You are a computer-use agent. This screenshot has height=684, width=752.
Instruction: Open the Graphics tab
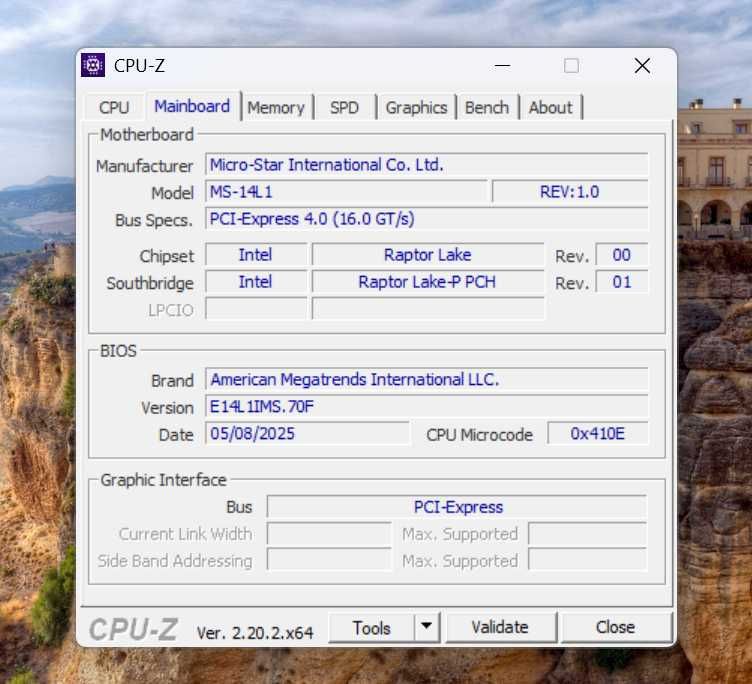click(x=416, y=107)
